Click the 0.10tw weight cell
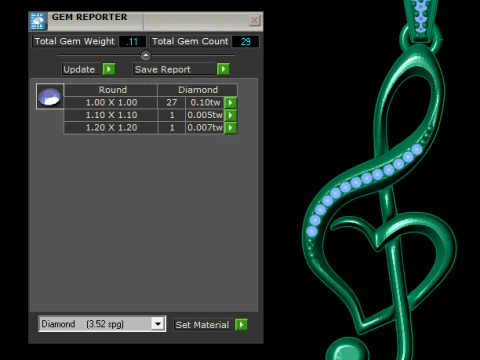Viewport: 480px width, 360px height. pyautogui.click(x=205, y=102)
